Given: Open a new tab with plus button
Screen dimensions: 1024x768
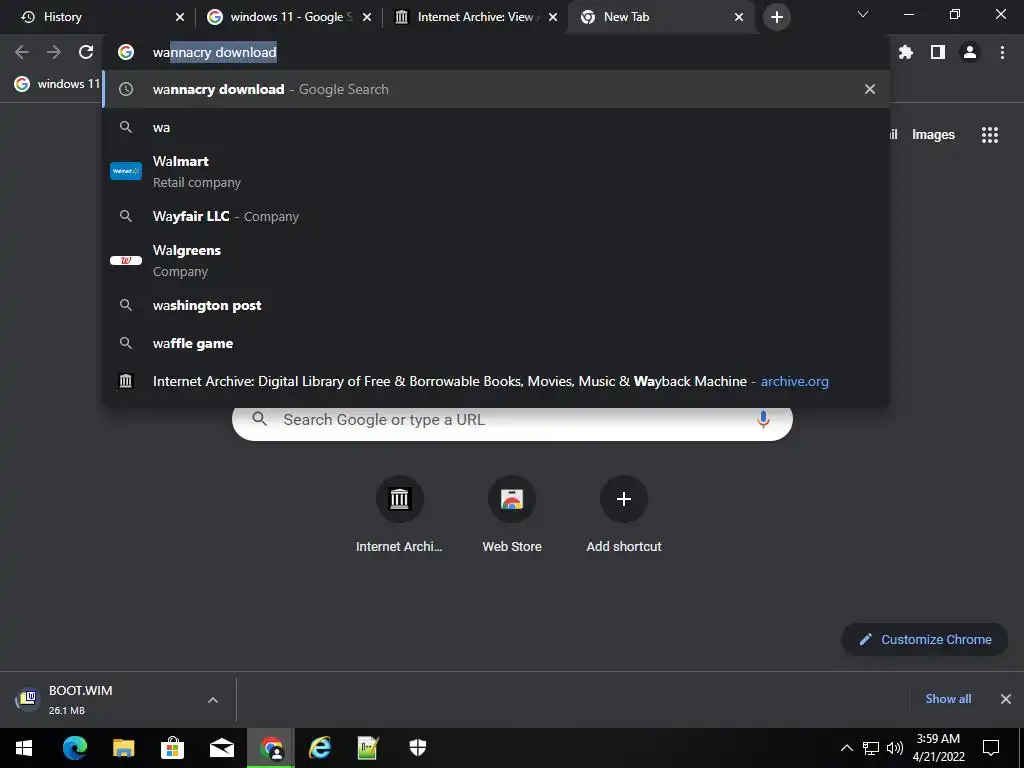Looking at the screenshot, I should click(776, 17).
